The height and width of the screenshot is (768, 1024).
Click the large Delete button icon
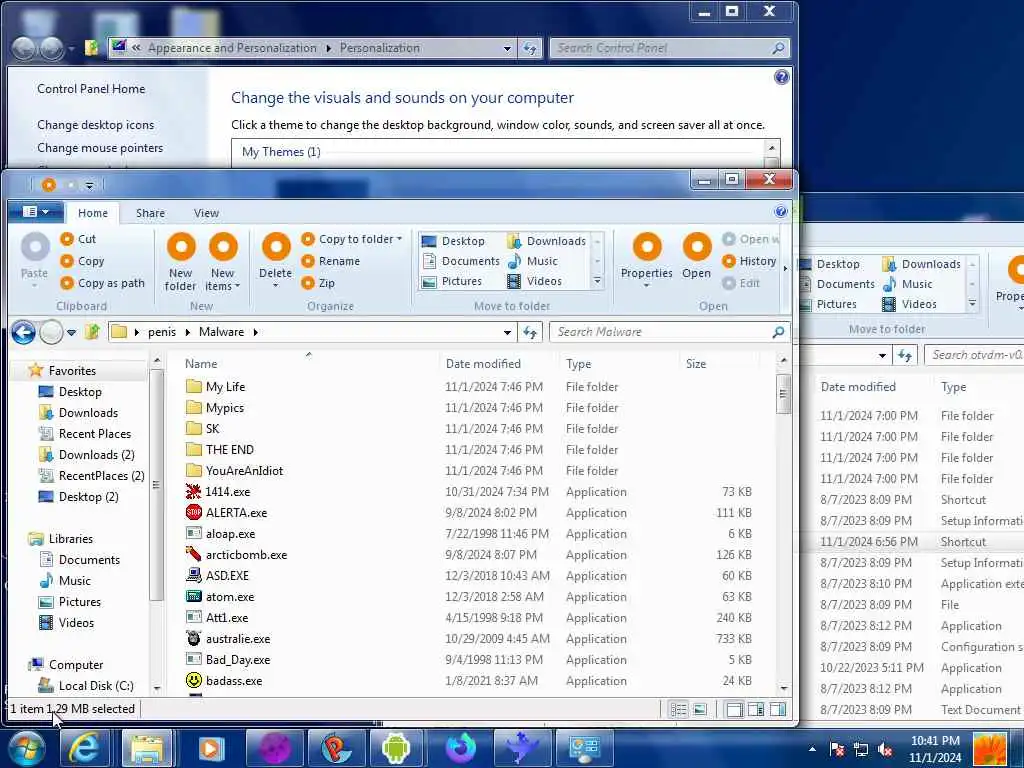276,248
